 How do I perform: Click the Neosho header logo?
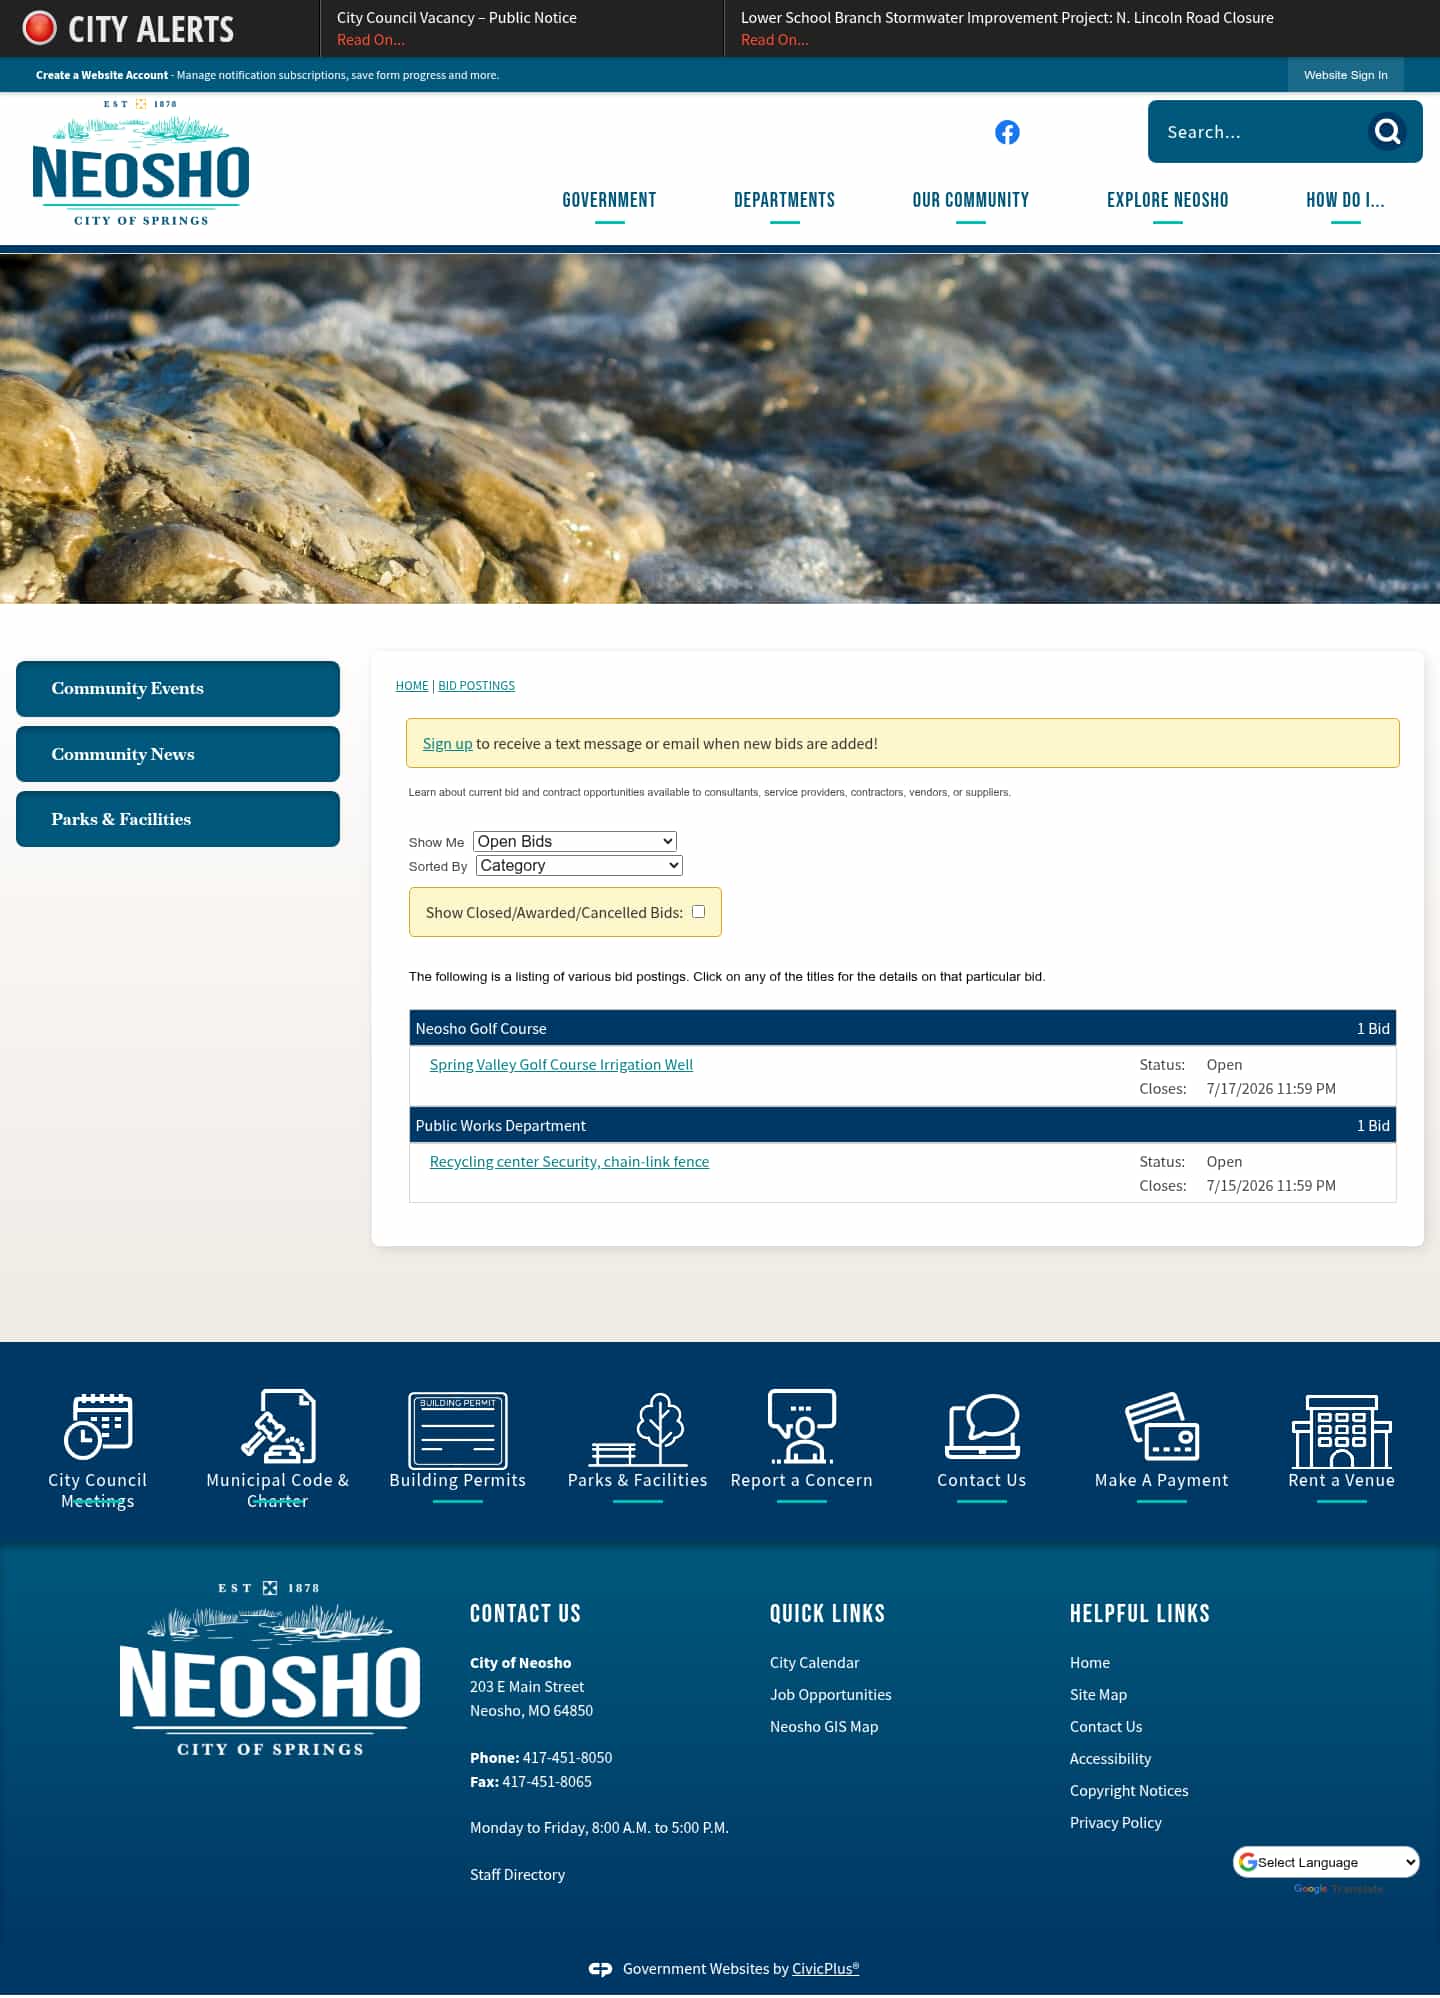click(x=141, y=162)
